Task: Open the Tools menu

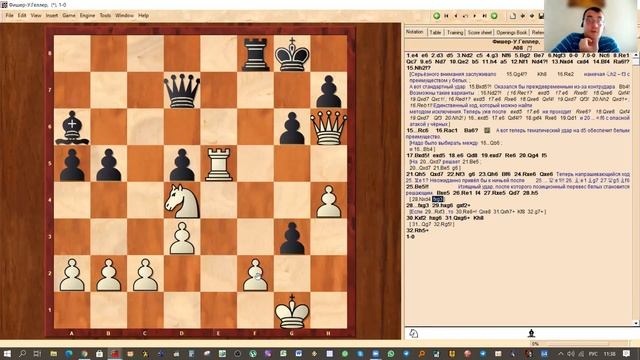Action: (x=105, y=16)
